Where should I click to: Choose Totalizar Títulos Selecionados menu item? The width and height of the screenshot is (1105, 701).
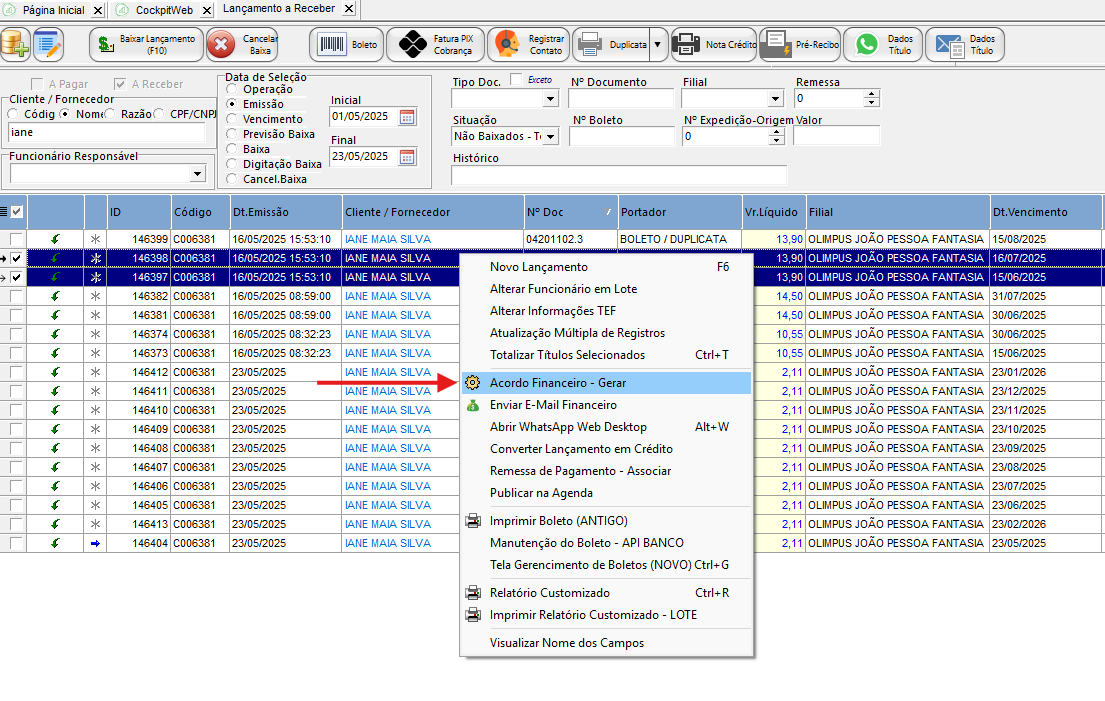click(607, 355)
